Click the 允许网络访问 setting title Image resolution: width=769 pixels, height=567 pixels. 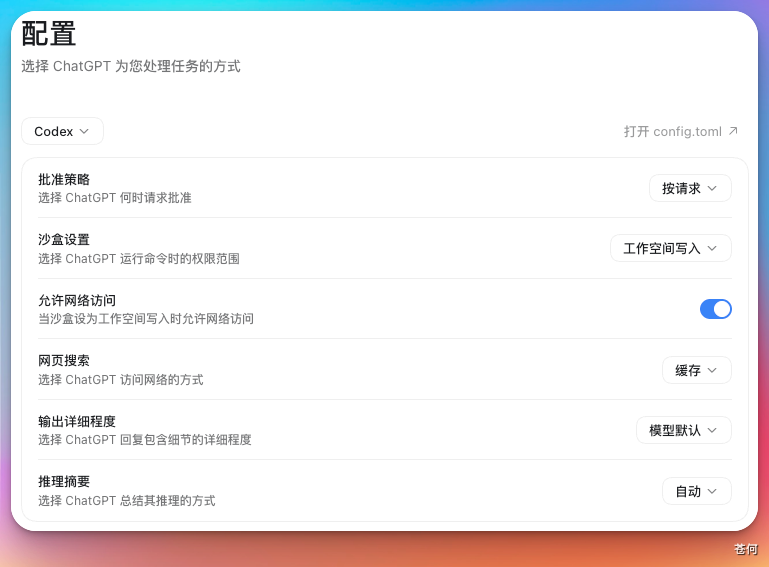[77, 300]
